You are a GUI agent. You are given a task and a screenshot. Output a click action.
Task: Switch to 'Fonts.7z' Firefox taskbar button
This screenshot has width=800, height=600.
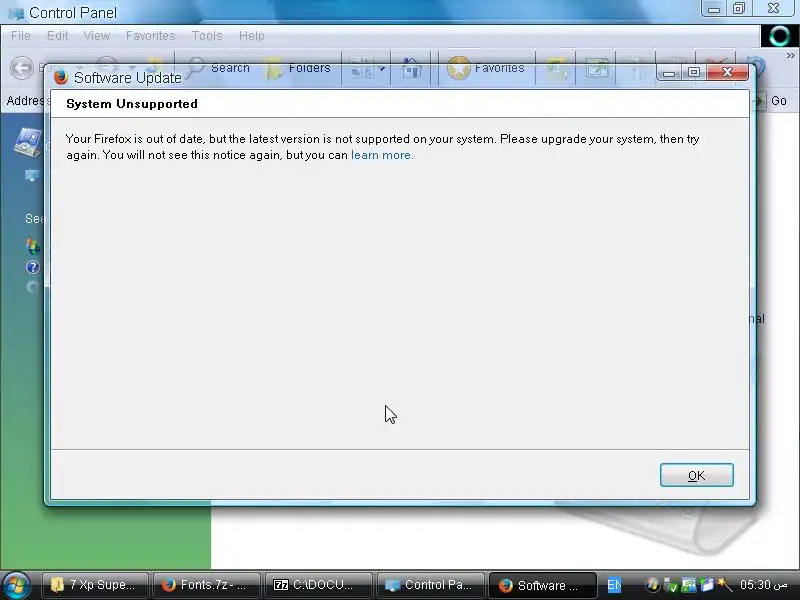click(207, 585)
